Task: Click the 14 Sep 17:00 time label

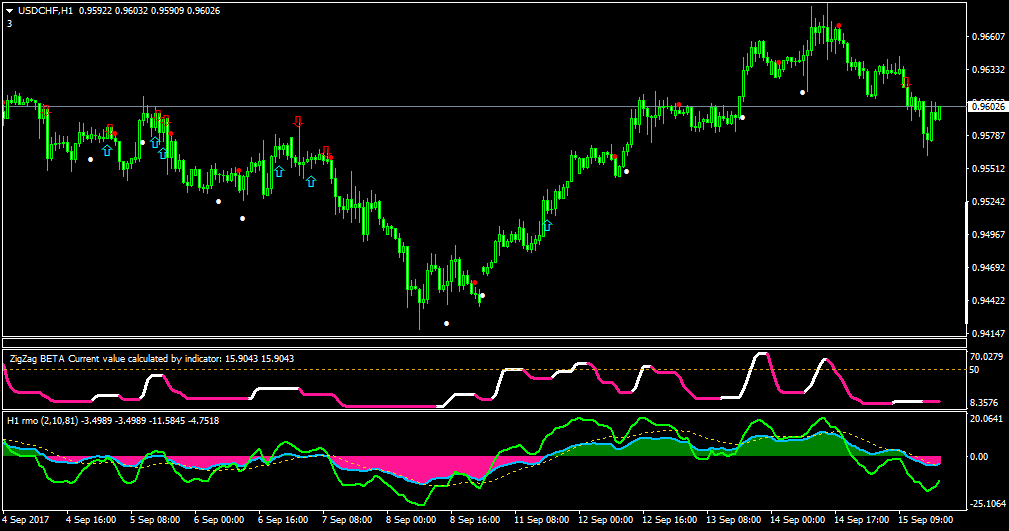Action: (862, 519)
